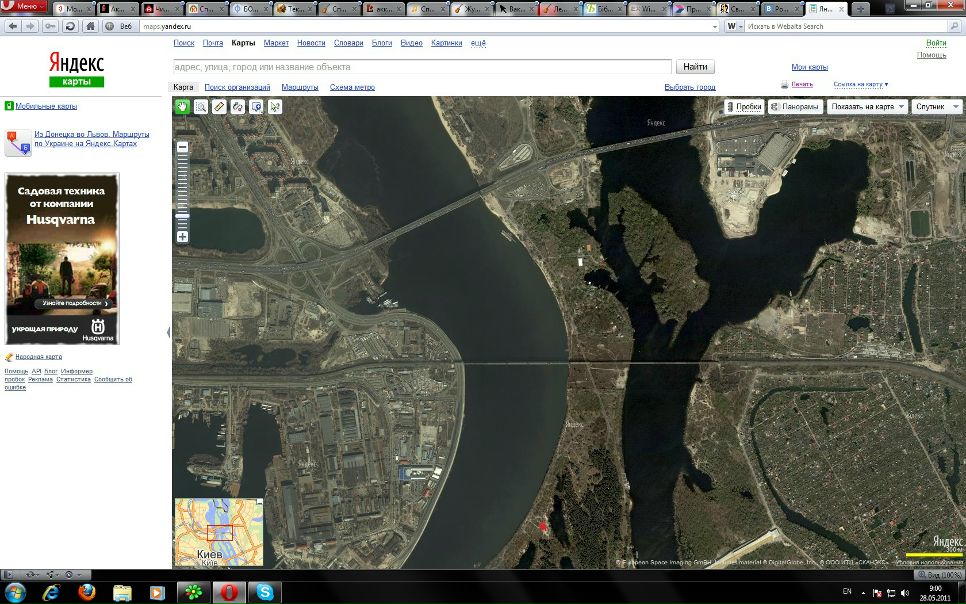Open the Выбрать город link

pos(690,88)
